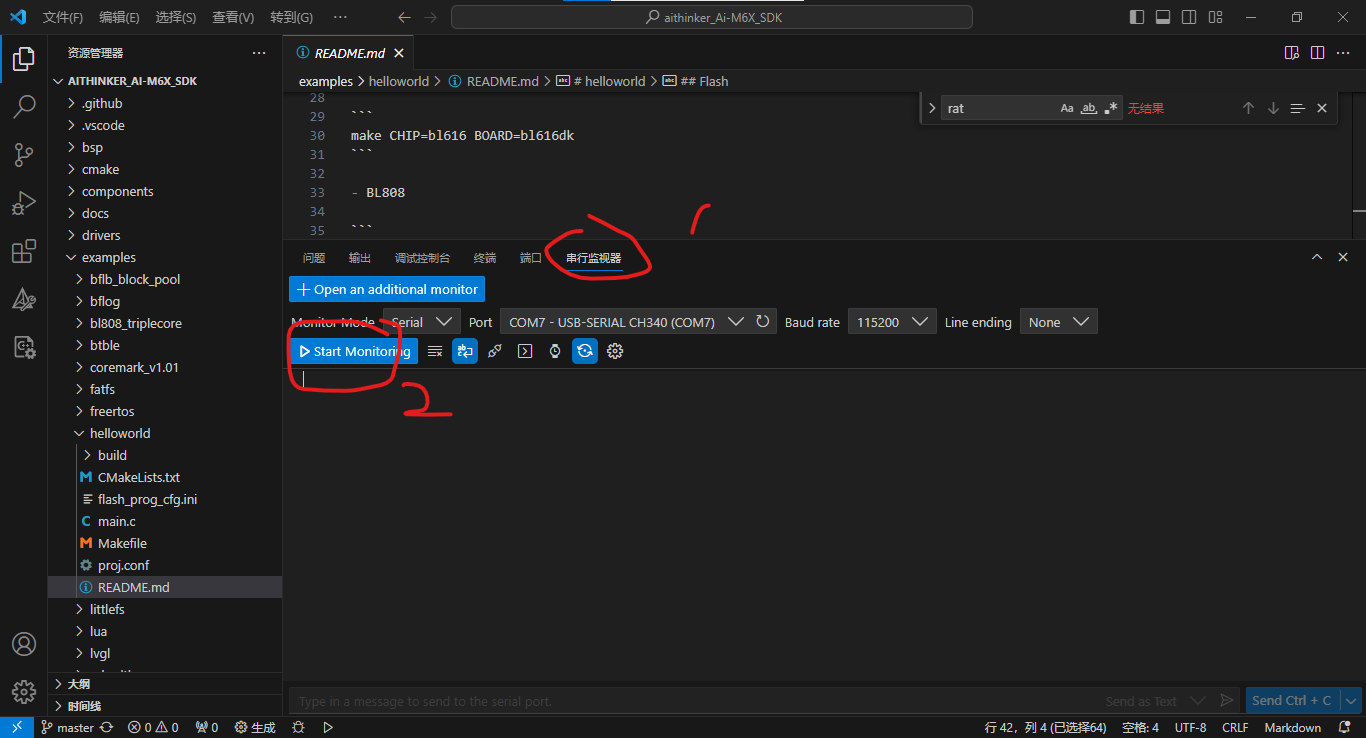Open the Explorer view in activity bar

pos(24,59)
